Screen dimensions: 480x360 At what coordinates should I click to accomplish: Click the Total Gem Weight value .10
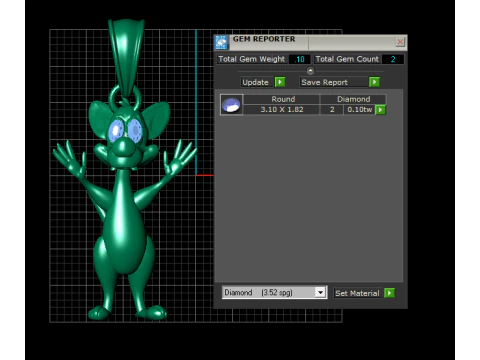click(299, 59)
